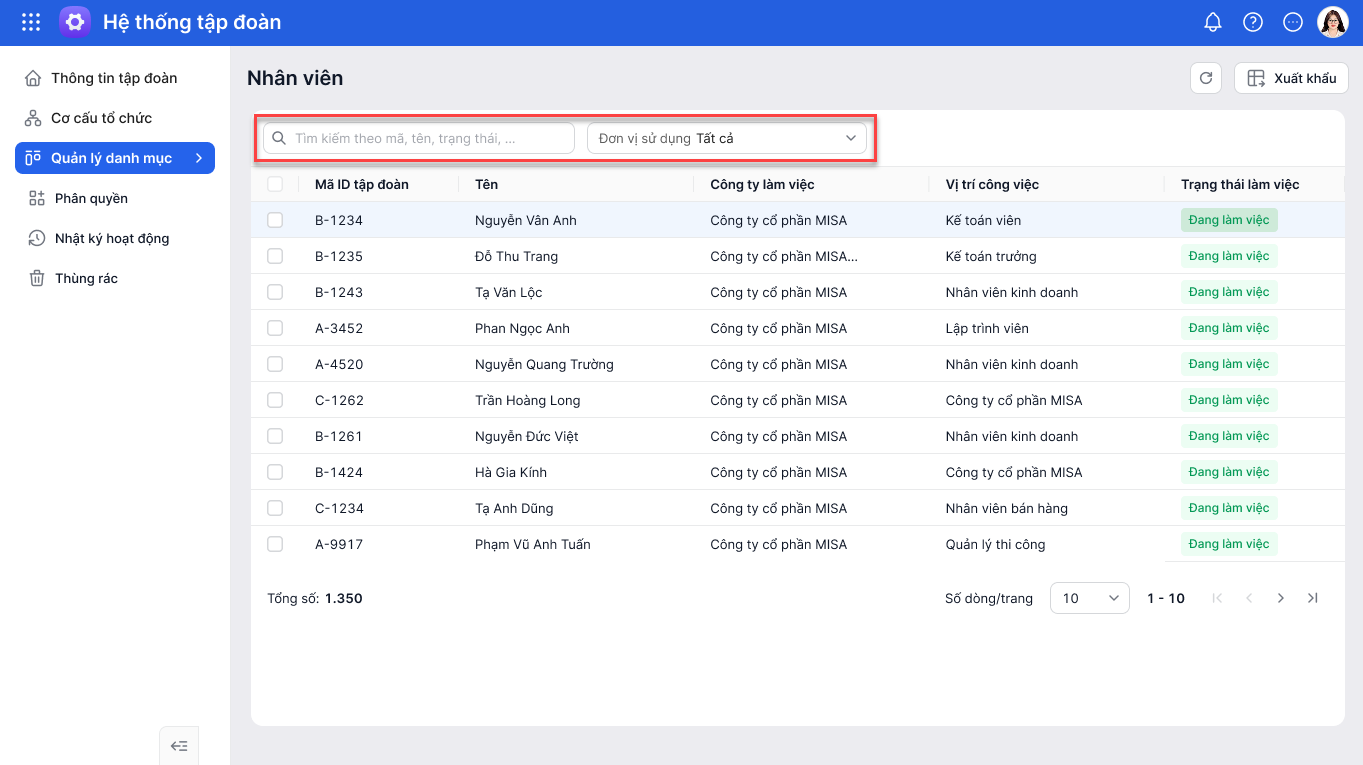Screen dimensions: 1363x765
Task: Collapse the sidebar with bottom arrow icon
Action: pyautogui.click(x=179, y=745)
